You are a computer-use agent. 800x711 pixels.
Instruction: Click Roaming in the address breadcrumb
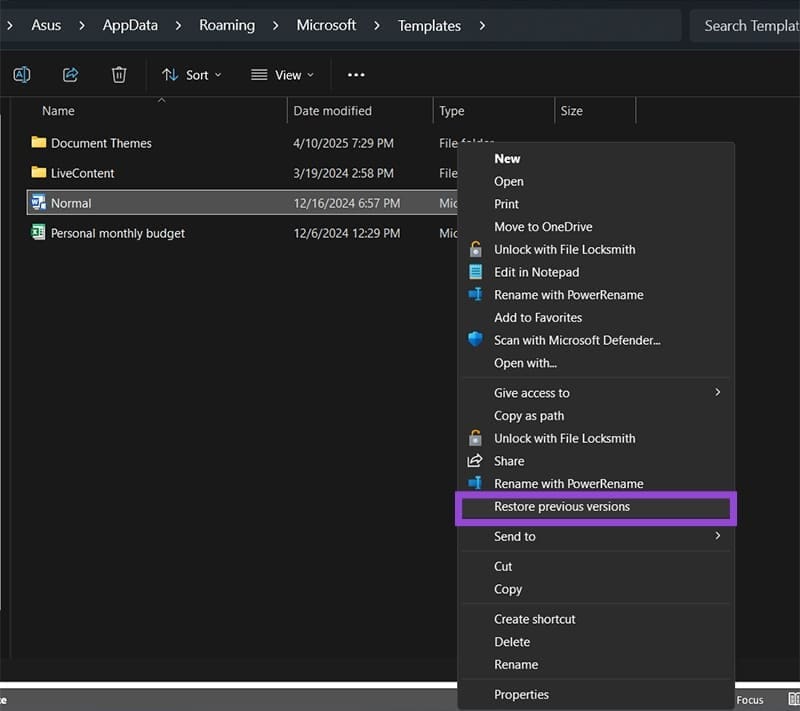pyautogui.click(x=227, y=25)
